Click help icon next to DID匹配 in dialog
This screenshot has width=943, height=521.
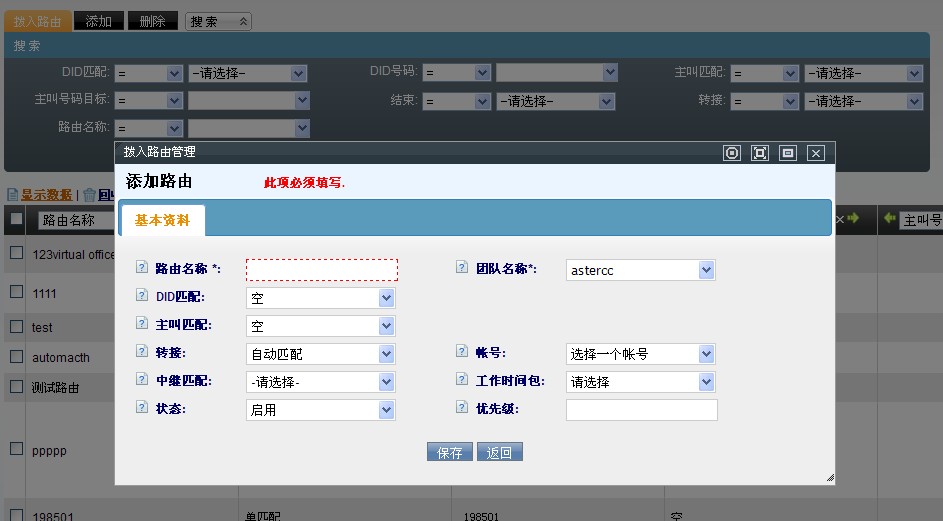141,296
